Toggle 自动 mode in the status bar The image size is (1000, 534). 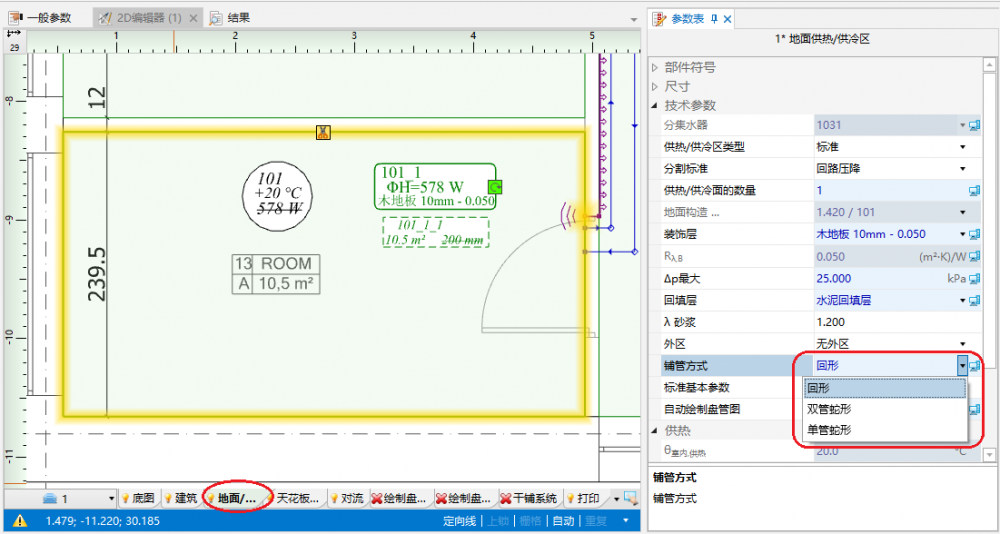tap(563, 521)
